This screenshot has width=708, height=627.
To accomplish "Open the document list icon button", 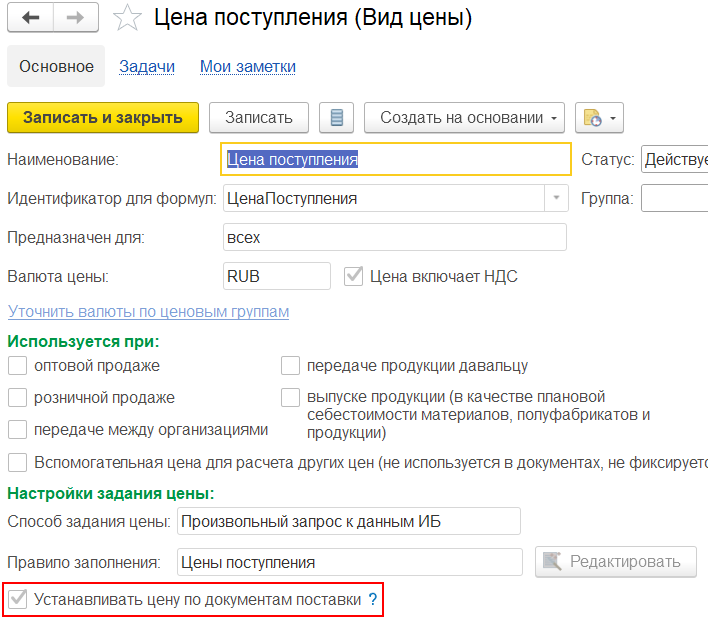I will [x=337, y=118].
